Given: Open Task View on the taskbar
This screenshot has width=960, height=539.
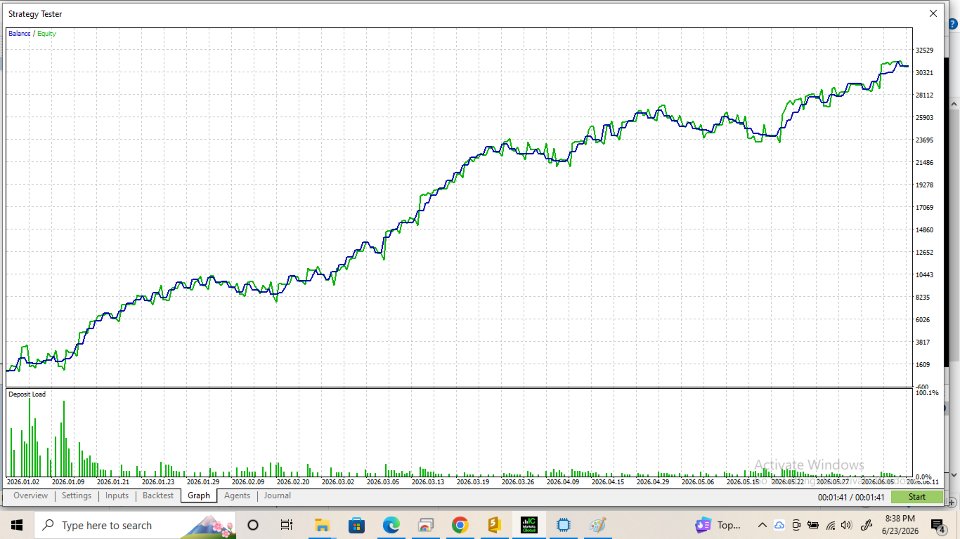Looking at the screenshot, I should coord(287,525).
